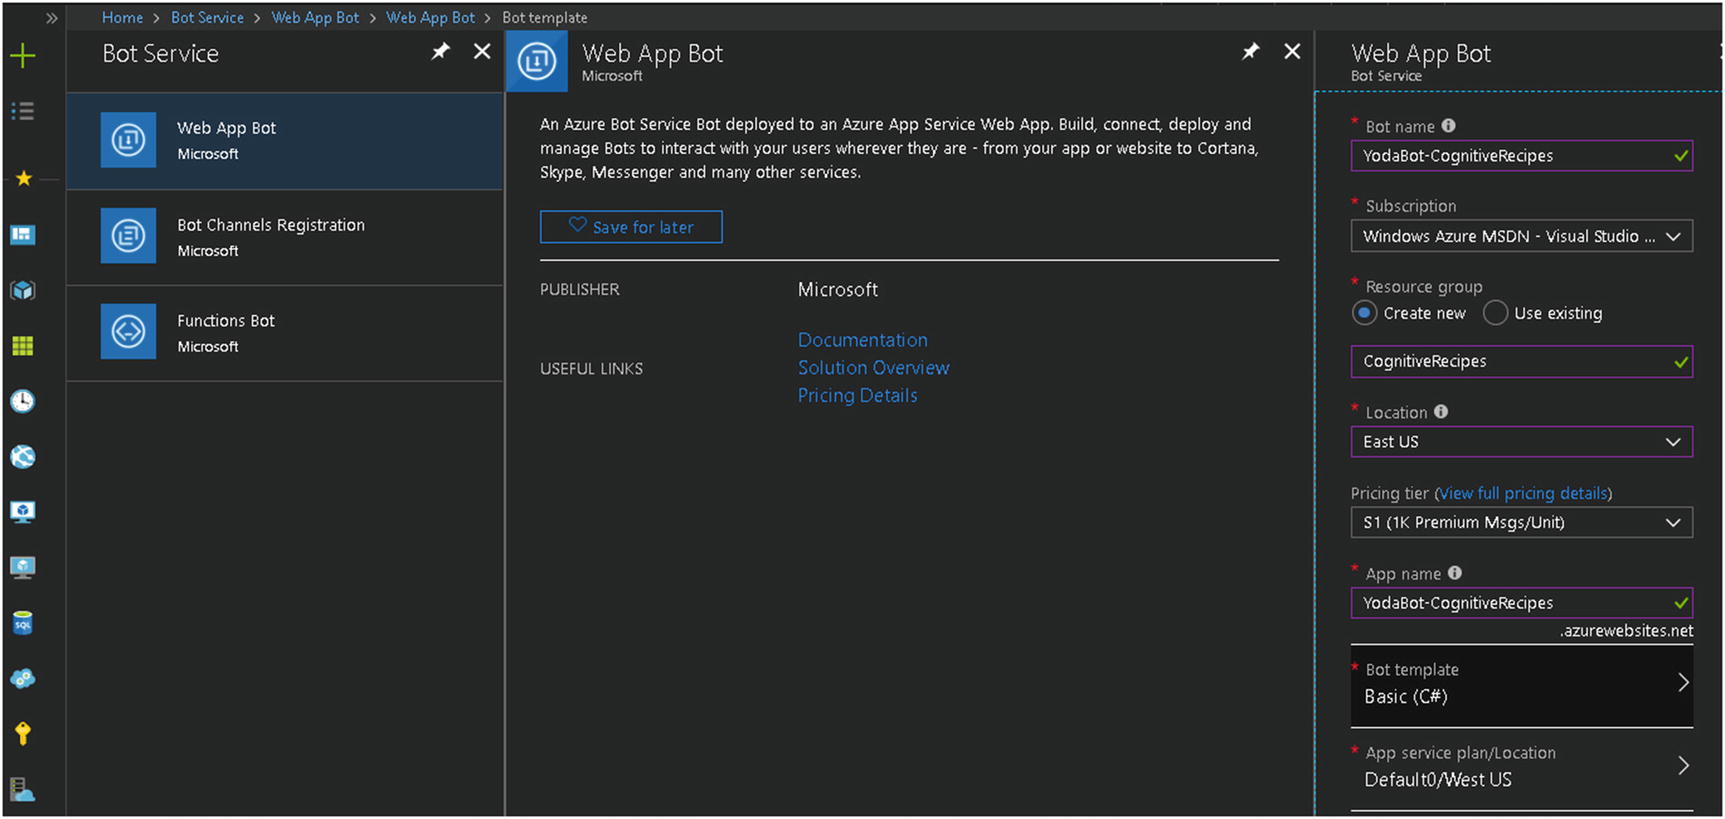The image size is (1725, 819).
Task: Open the Location dropdown showing East US
Action: [x=1521, y=442]
